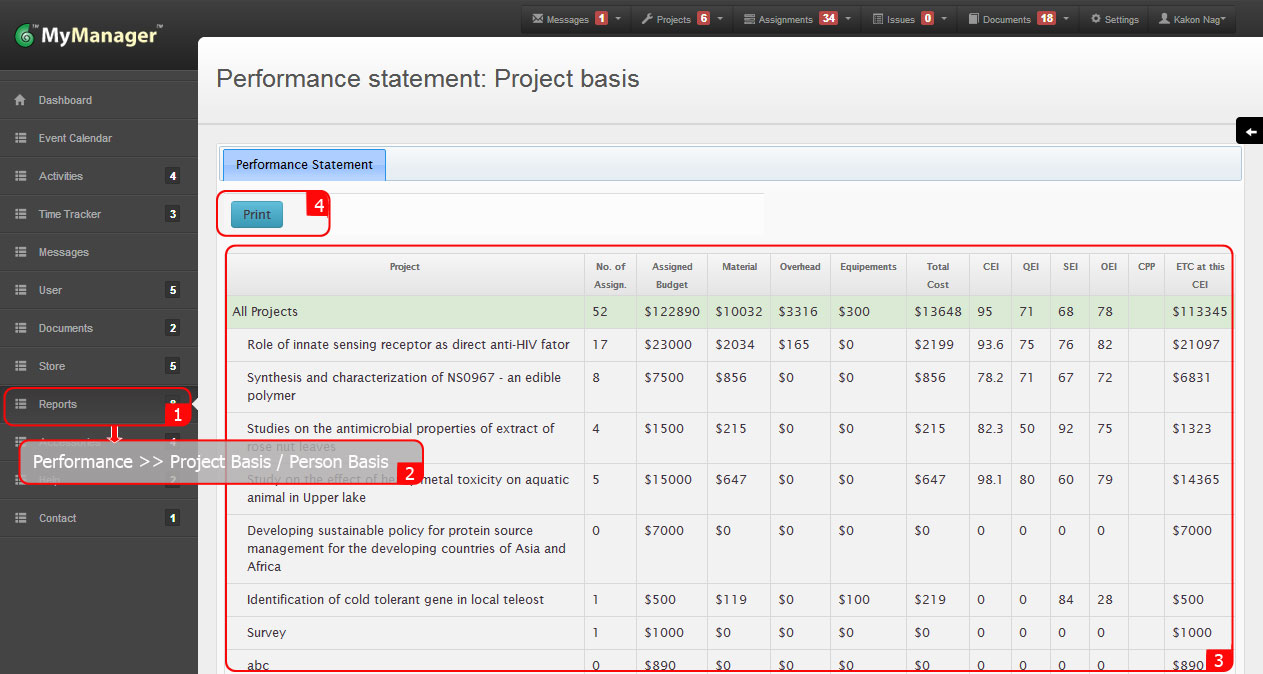1263x674 pixels.
Task: Click the envelope icon beside Messages
Action: [x=538, y=19]
